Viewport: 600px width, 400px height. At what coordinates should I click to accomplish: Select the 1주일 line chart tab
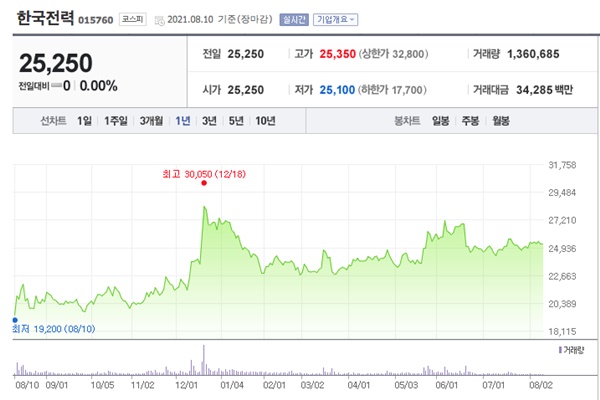click(x=116, y=121)
